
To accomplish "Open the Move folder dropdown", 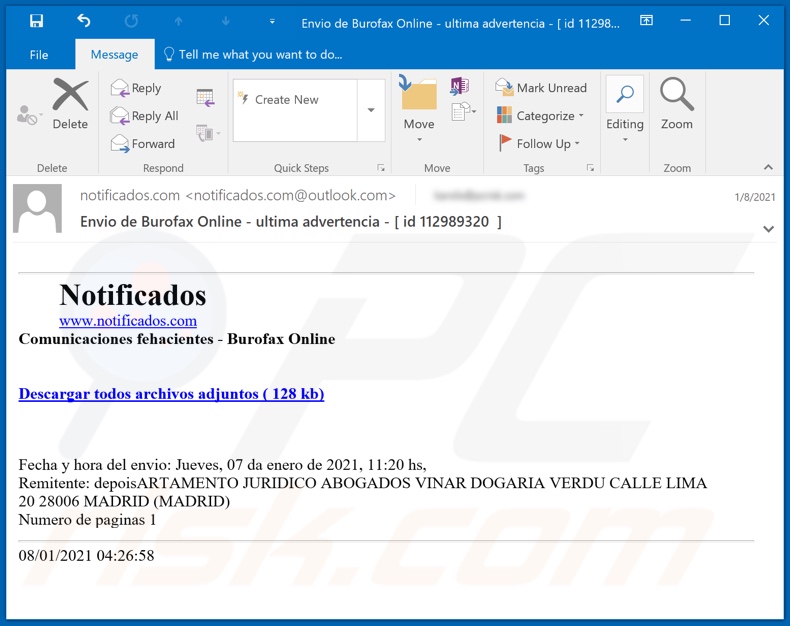I will (419, 108).
